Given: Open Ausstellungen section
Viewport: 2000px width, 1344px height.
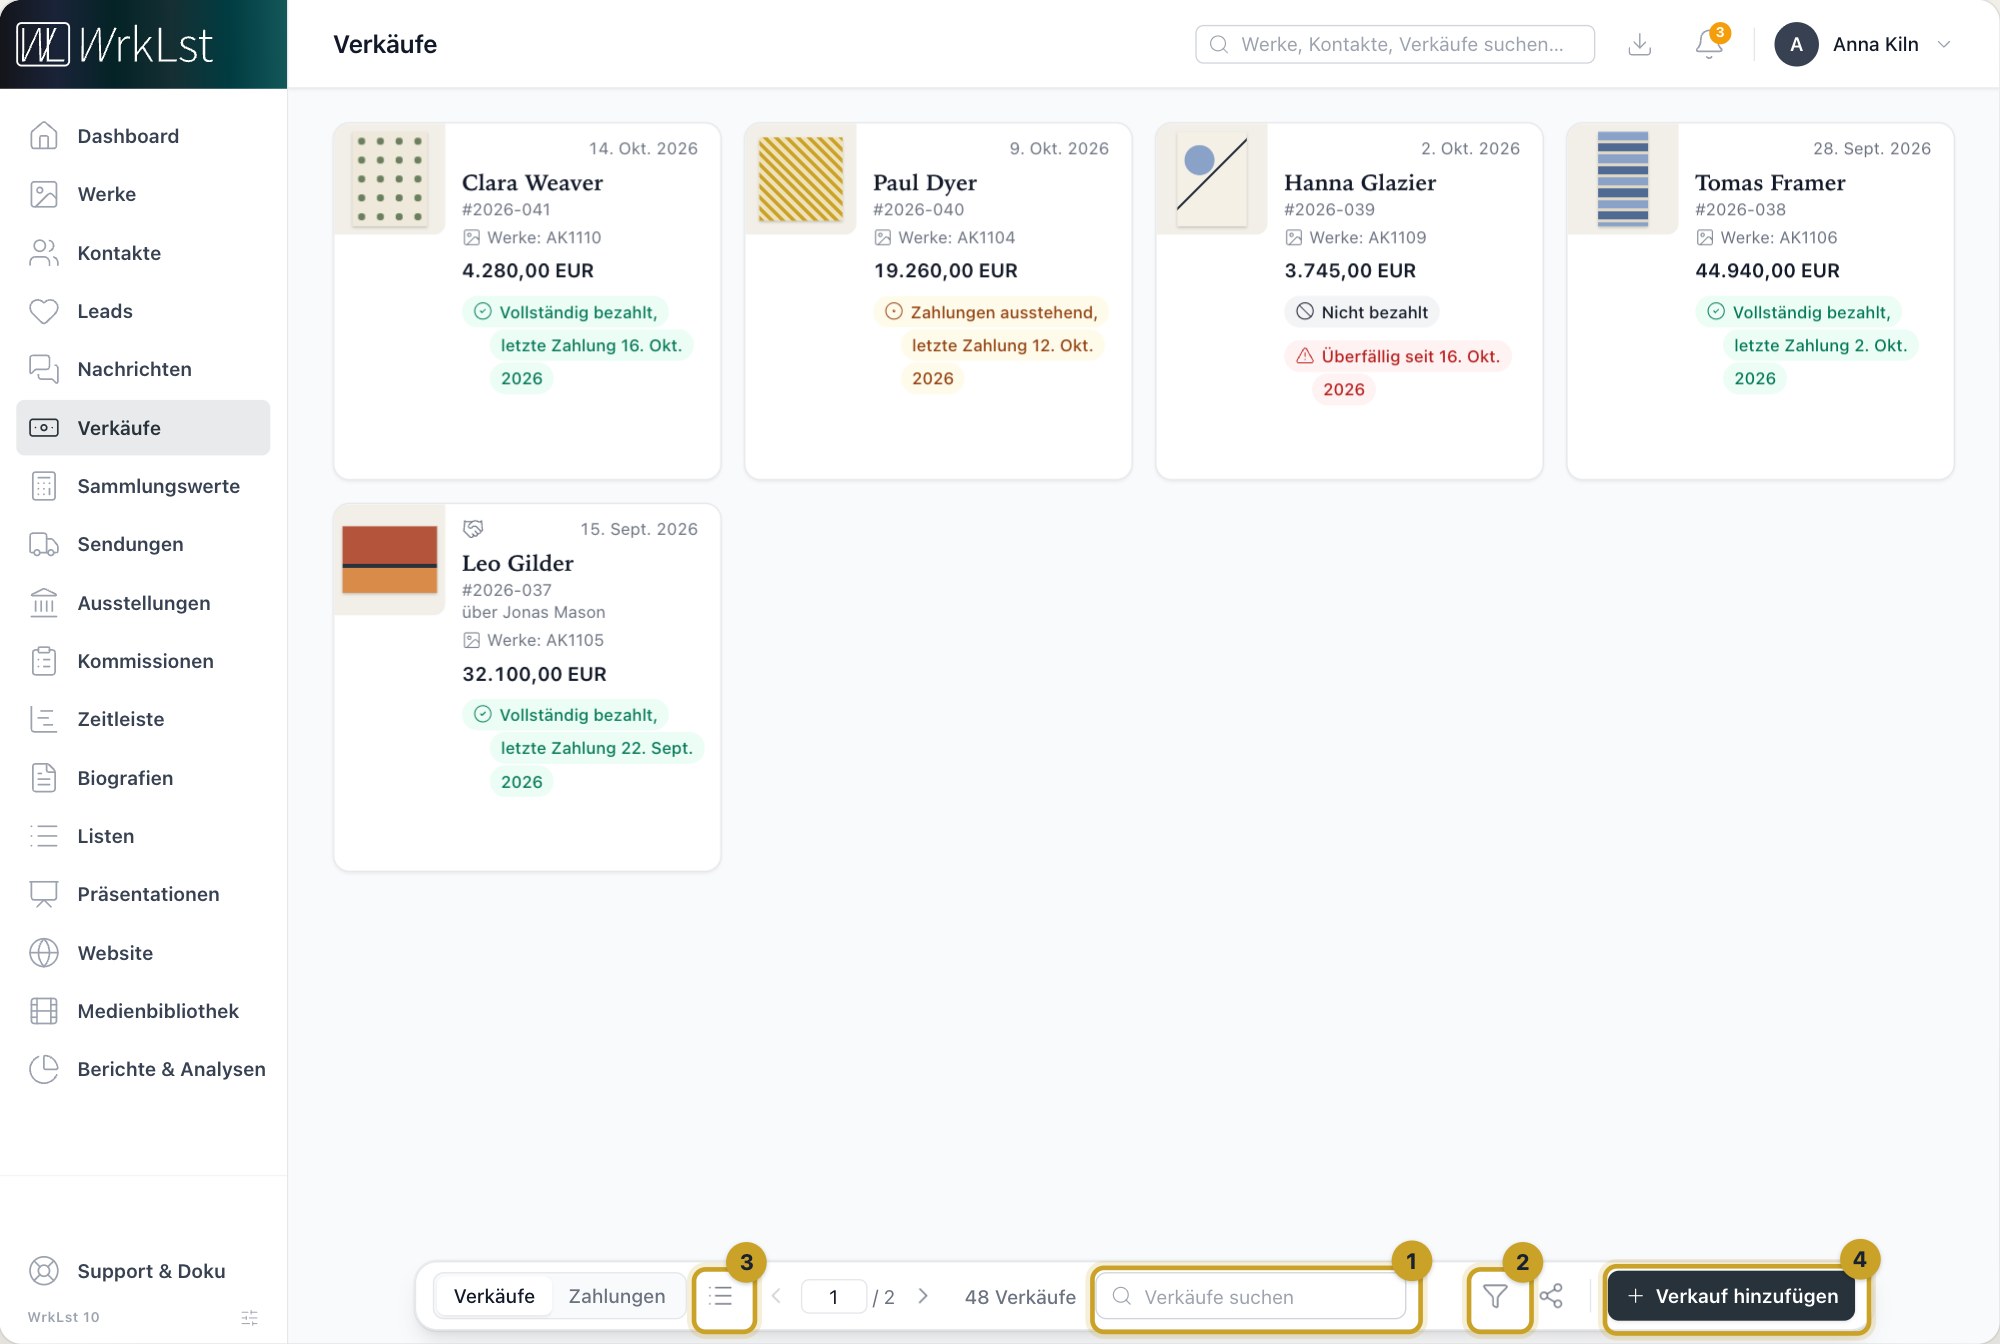Looking at the screenshot, I should pos(143,603).
